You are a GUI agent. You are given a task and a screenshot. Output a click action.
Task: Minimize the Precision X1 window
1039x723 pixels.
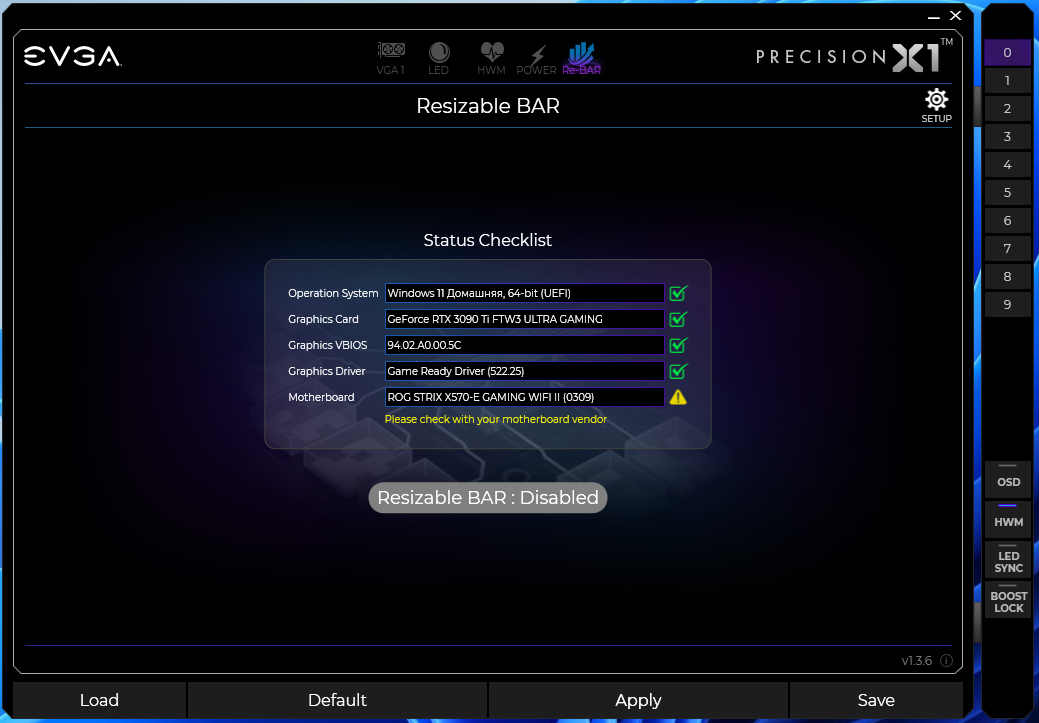point(934,17)
